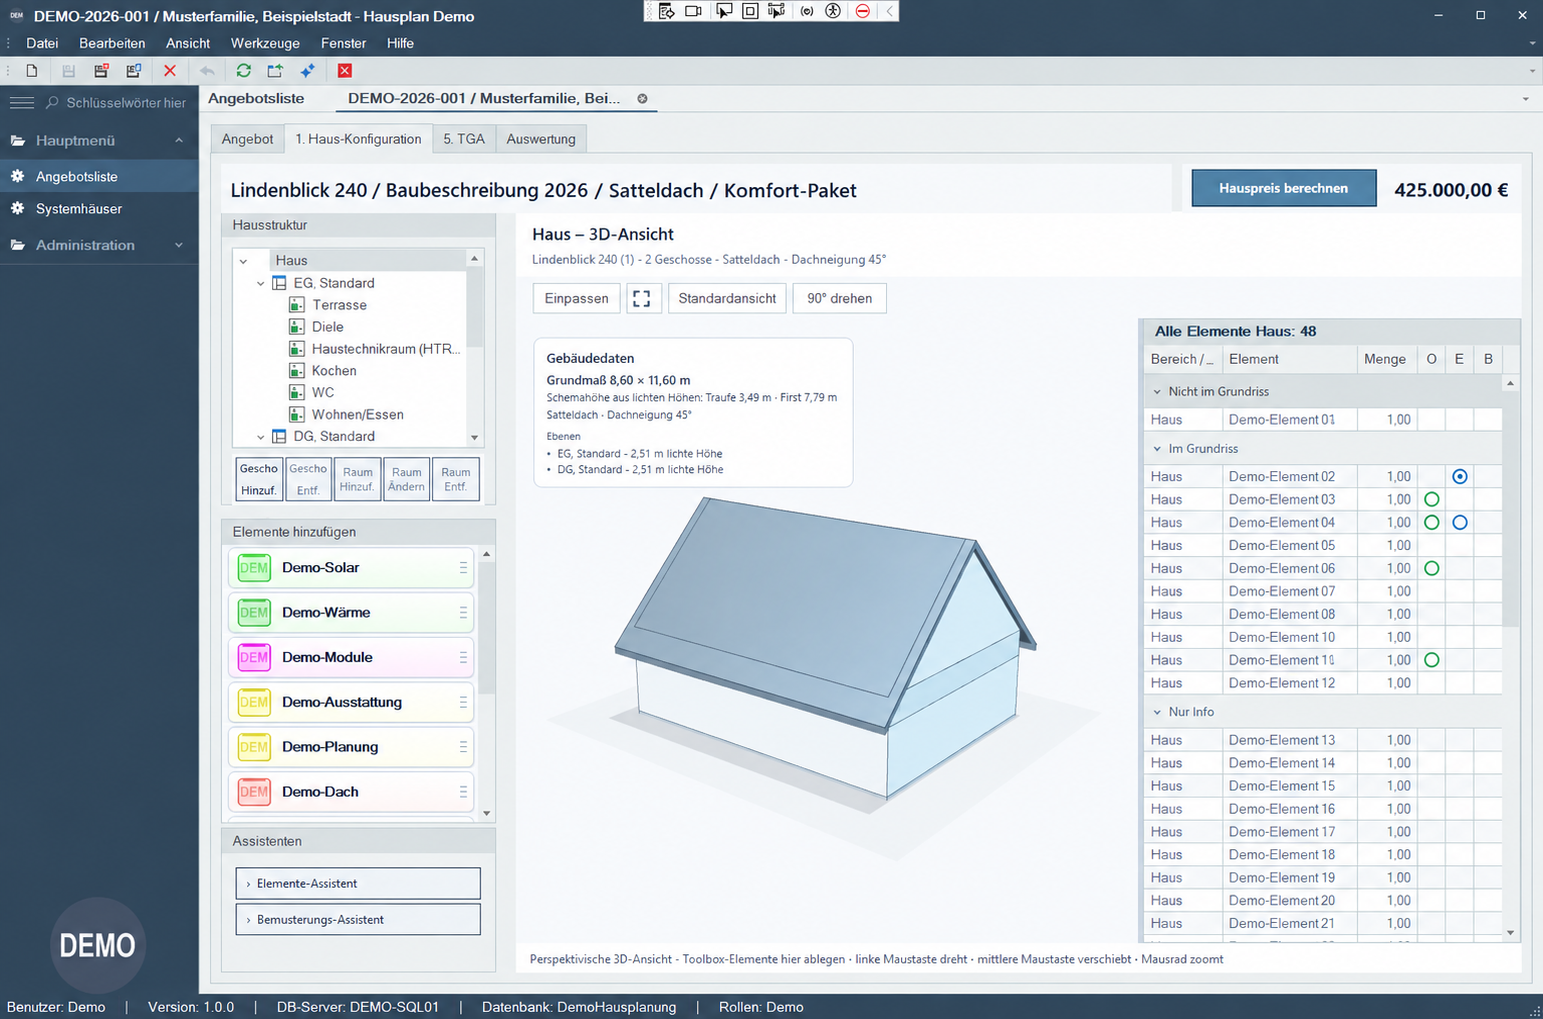
Task: Select the O radio for Demo-Element 04
Action: tap(1432, 523)
